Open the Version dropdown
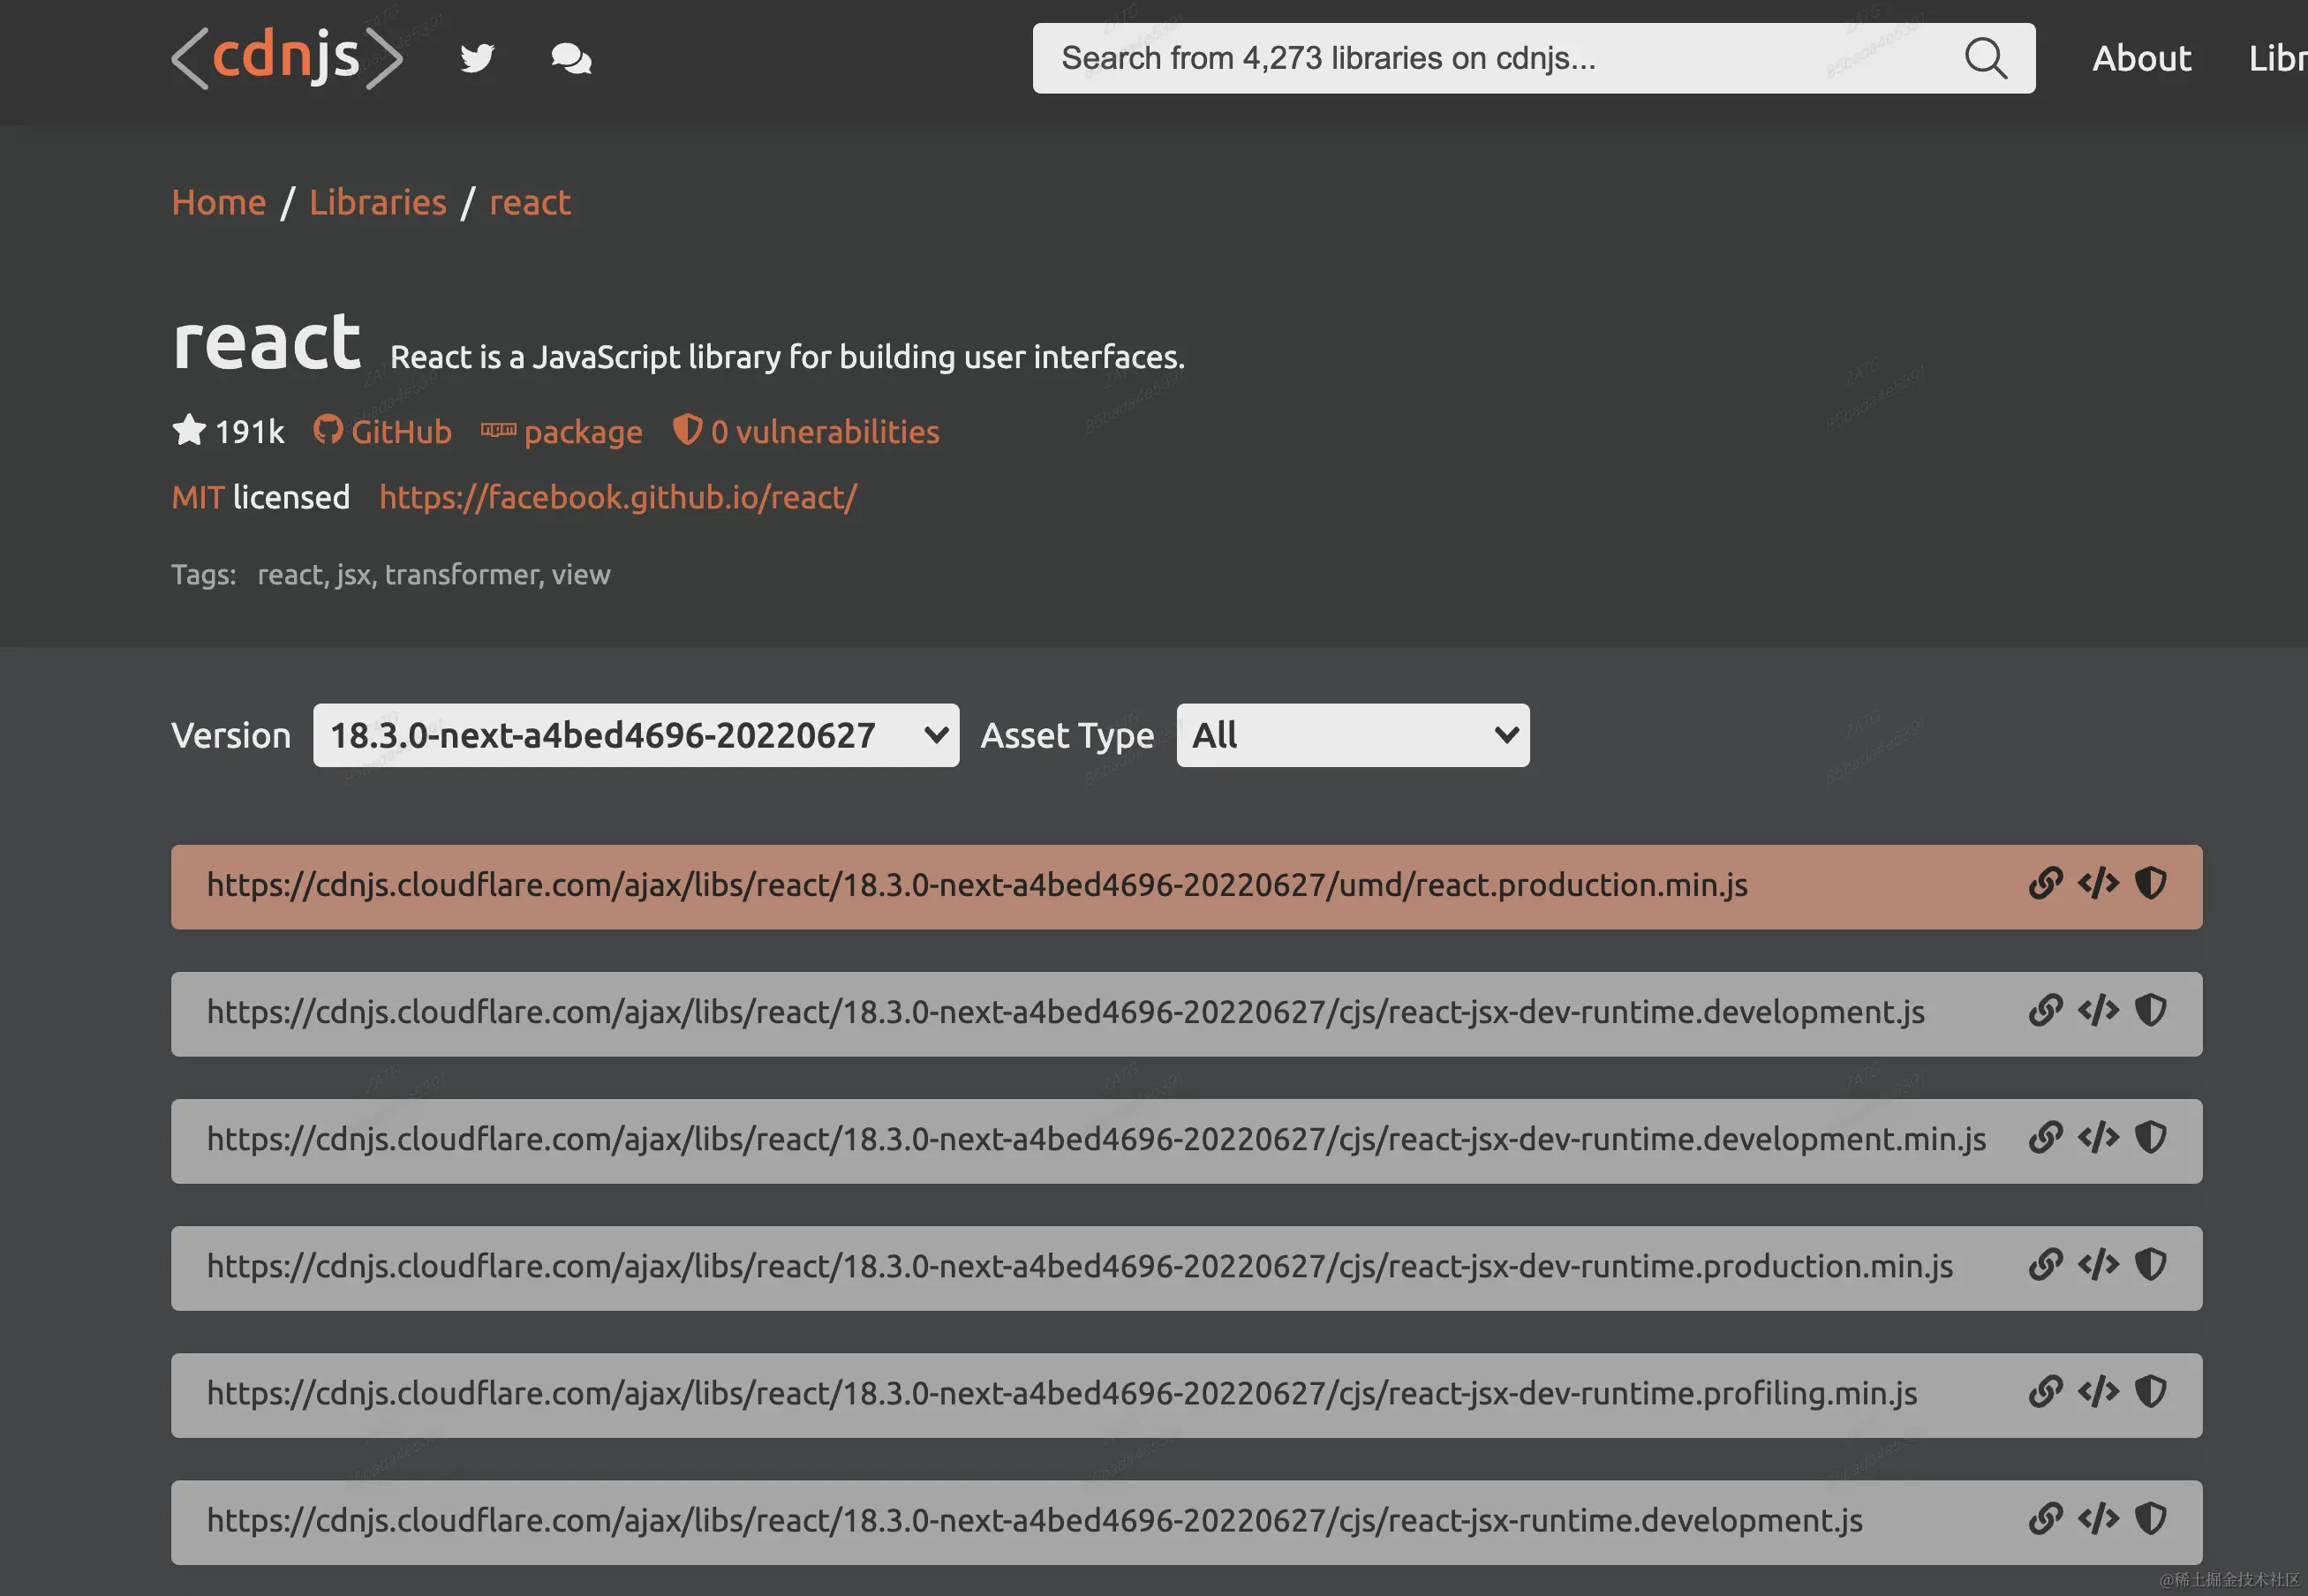The image size is (2308, 1596). tap(635, 735)
